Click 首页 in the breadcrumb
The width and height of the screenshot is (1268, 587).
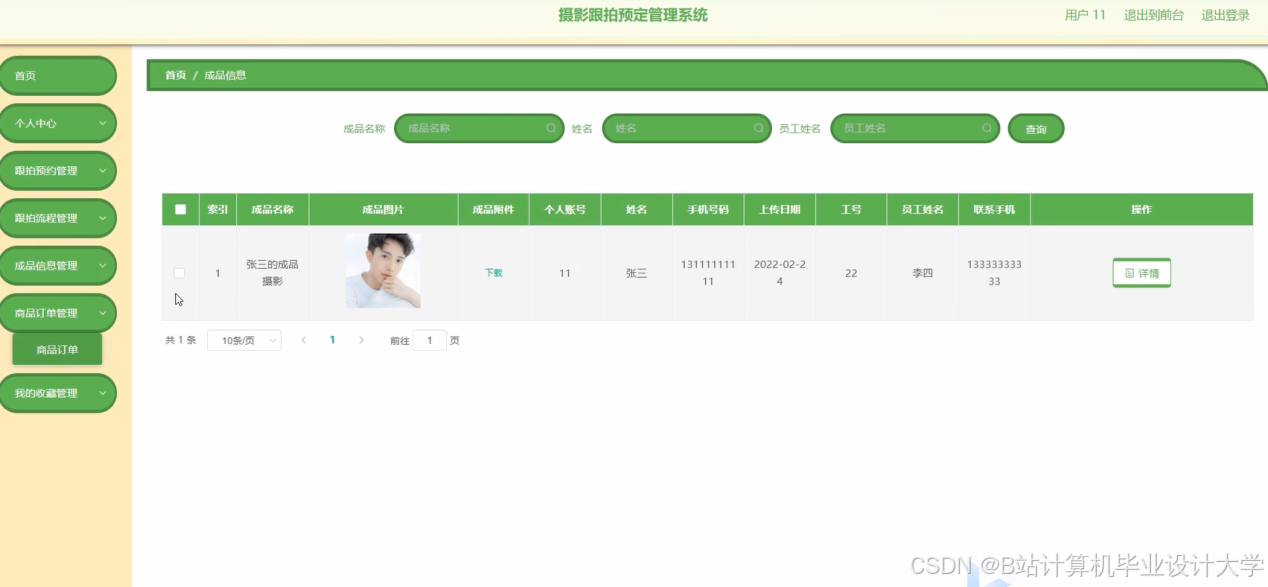(x=175, y=75)
